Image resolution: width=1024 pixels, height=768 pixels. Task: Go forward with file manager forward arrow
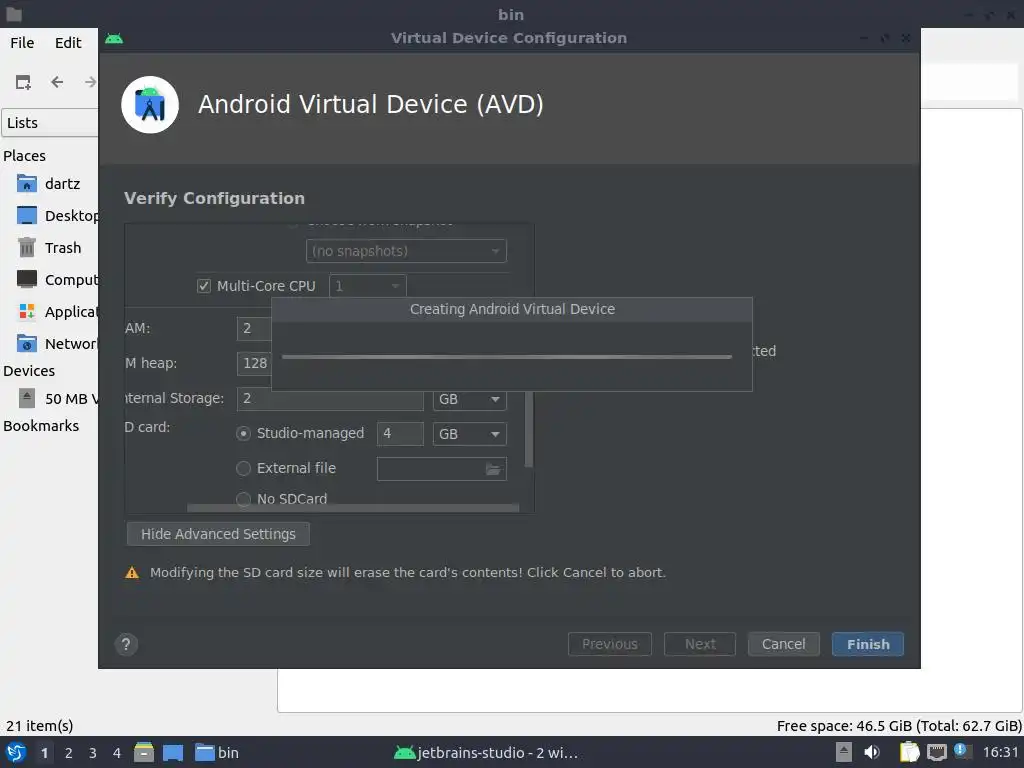coord(90,82)
